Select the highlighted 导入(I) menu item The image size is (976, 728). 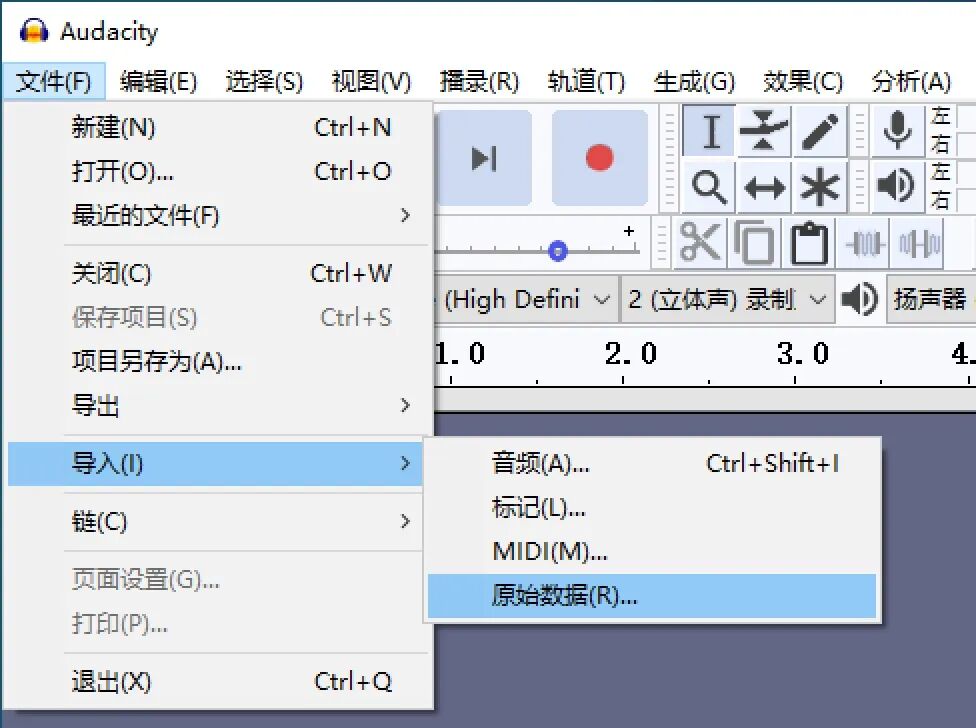215,464
